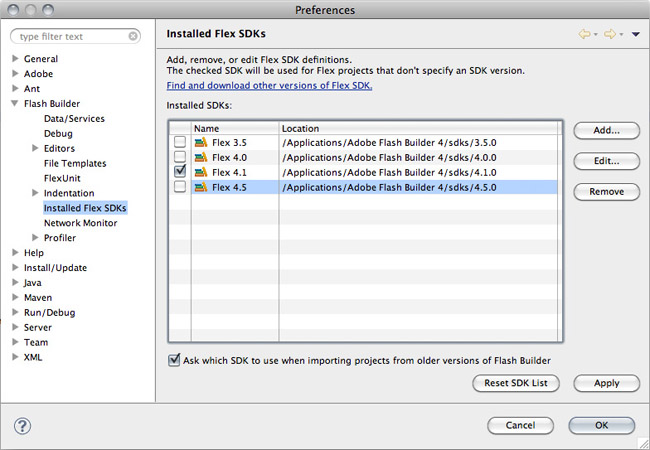650x450 pixels.
Task: Click the Cancel button
Action: tap(520, 426)
